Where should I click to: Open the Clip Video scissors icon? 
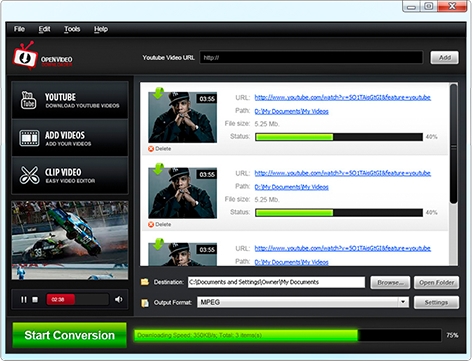click(29, 175)
